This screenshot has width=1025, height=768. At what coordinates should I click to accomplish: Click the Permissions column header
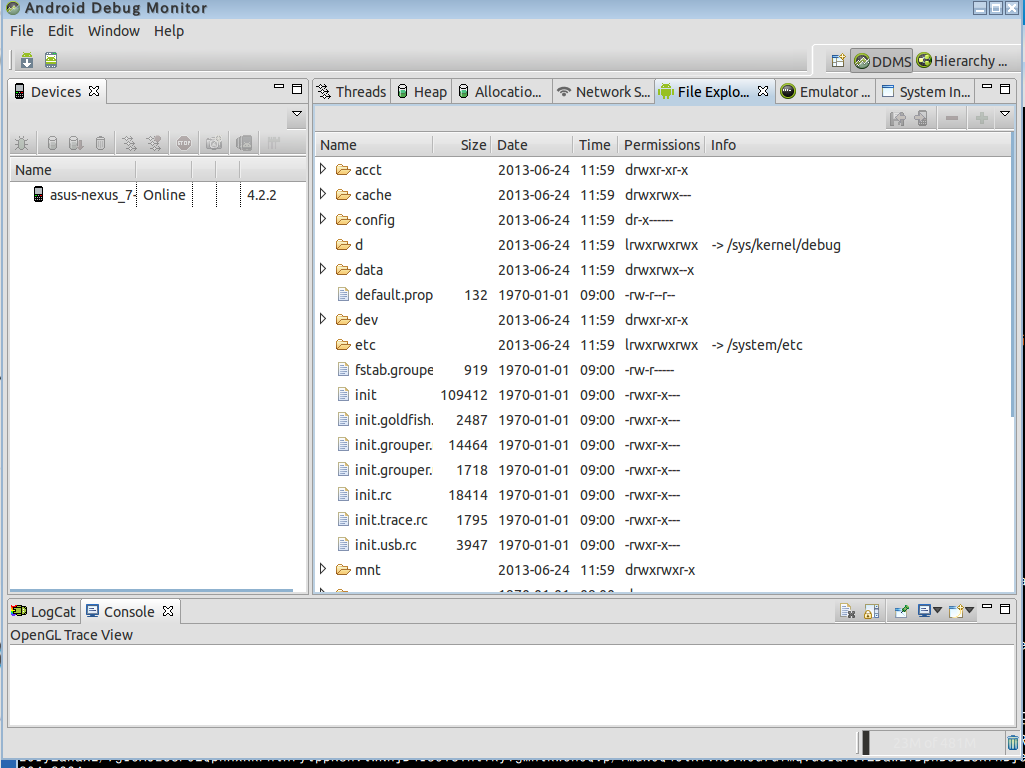point(662,144)
